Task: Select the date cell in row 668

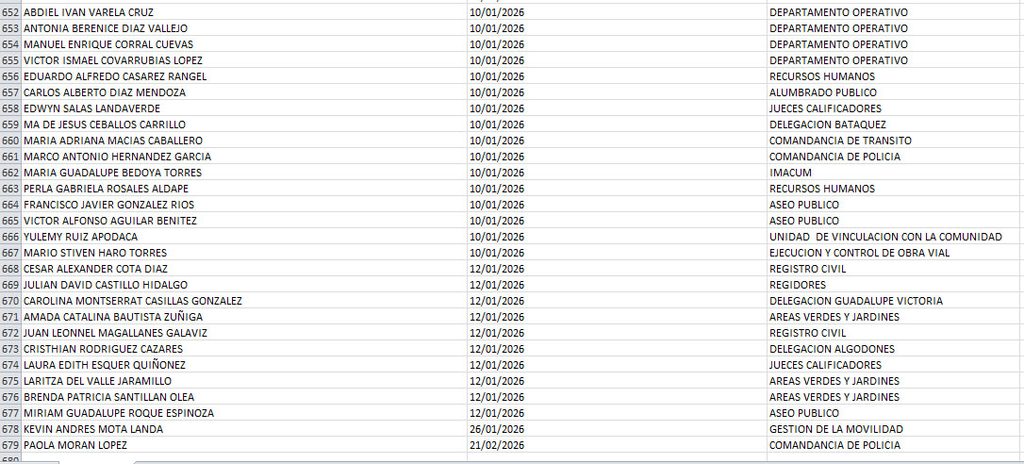Action: [617, 269]
